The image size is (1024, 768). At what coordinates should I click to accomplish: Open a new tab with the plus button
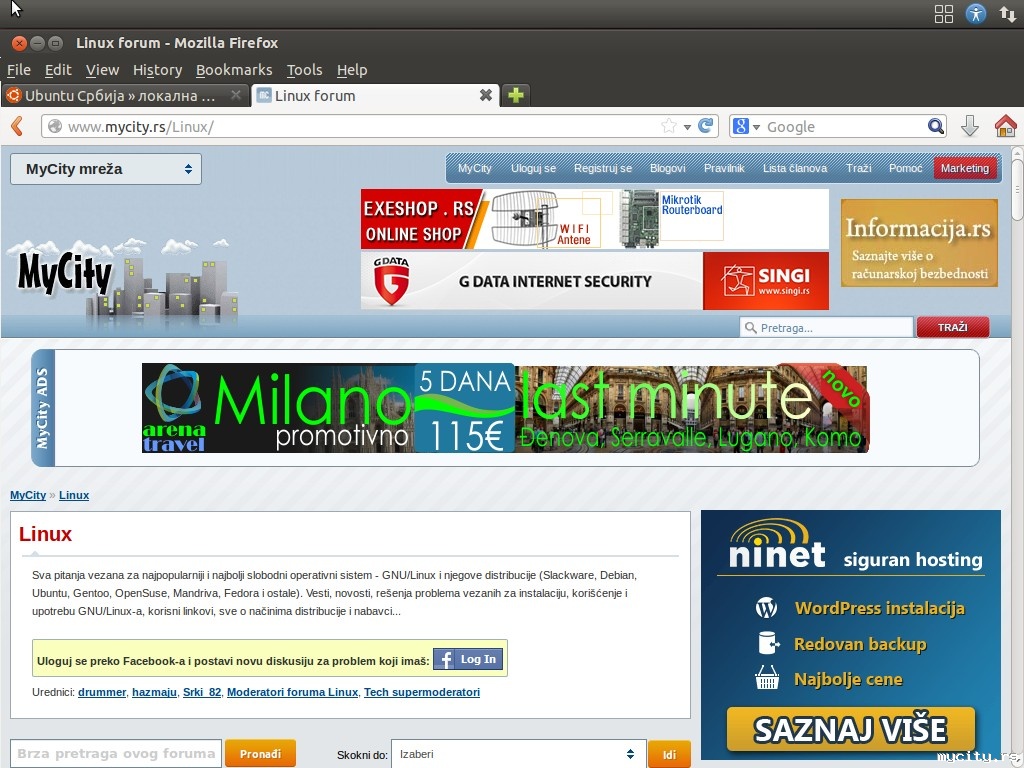[x=515, y=95]
